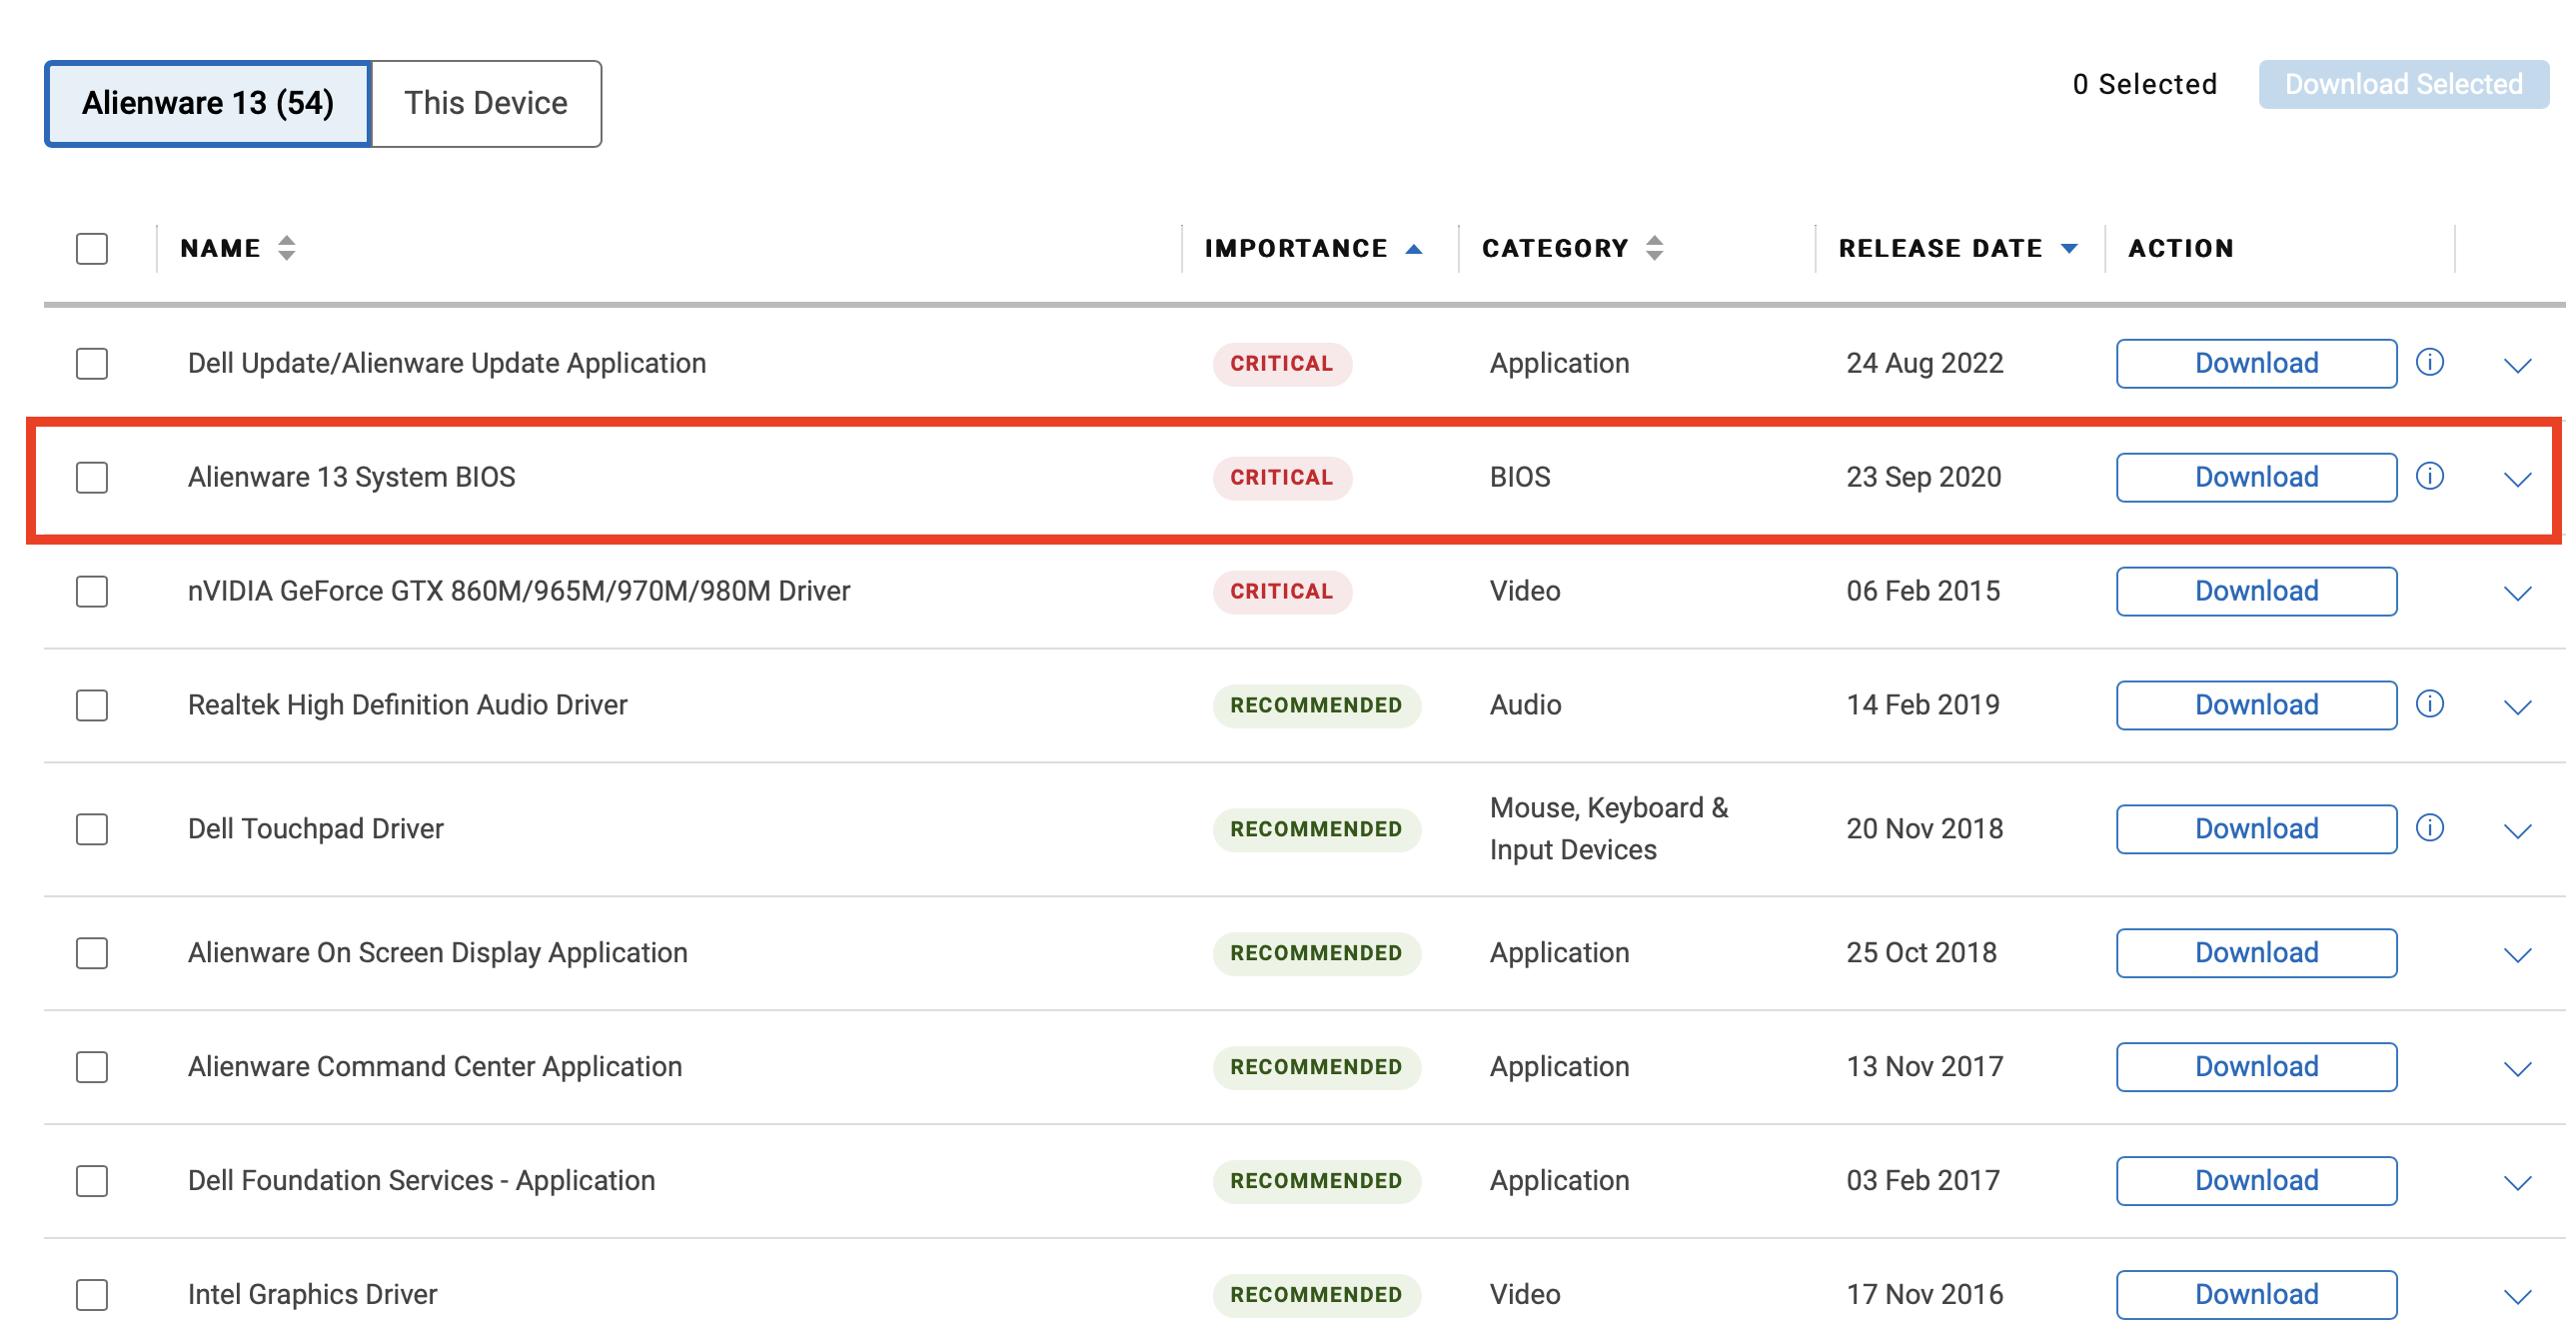Screen dimensions: 2576x1337
Task: Download the Alienware 13 System BIOS
Action: (x=2256, y=477)
